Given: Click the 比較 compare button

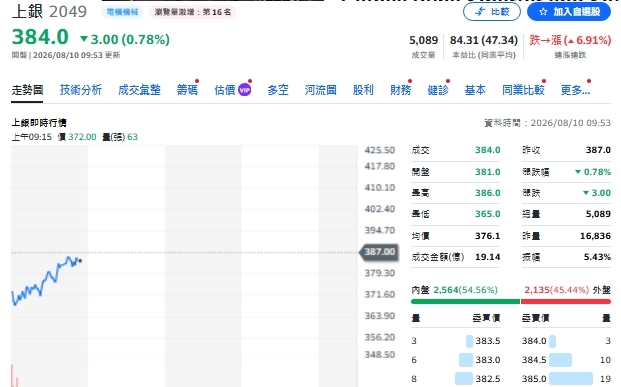Looking at the screenshot, I should (x=491, y=12).
